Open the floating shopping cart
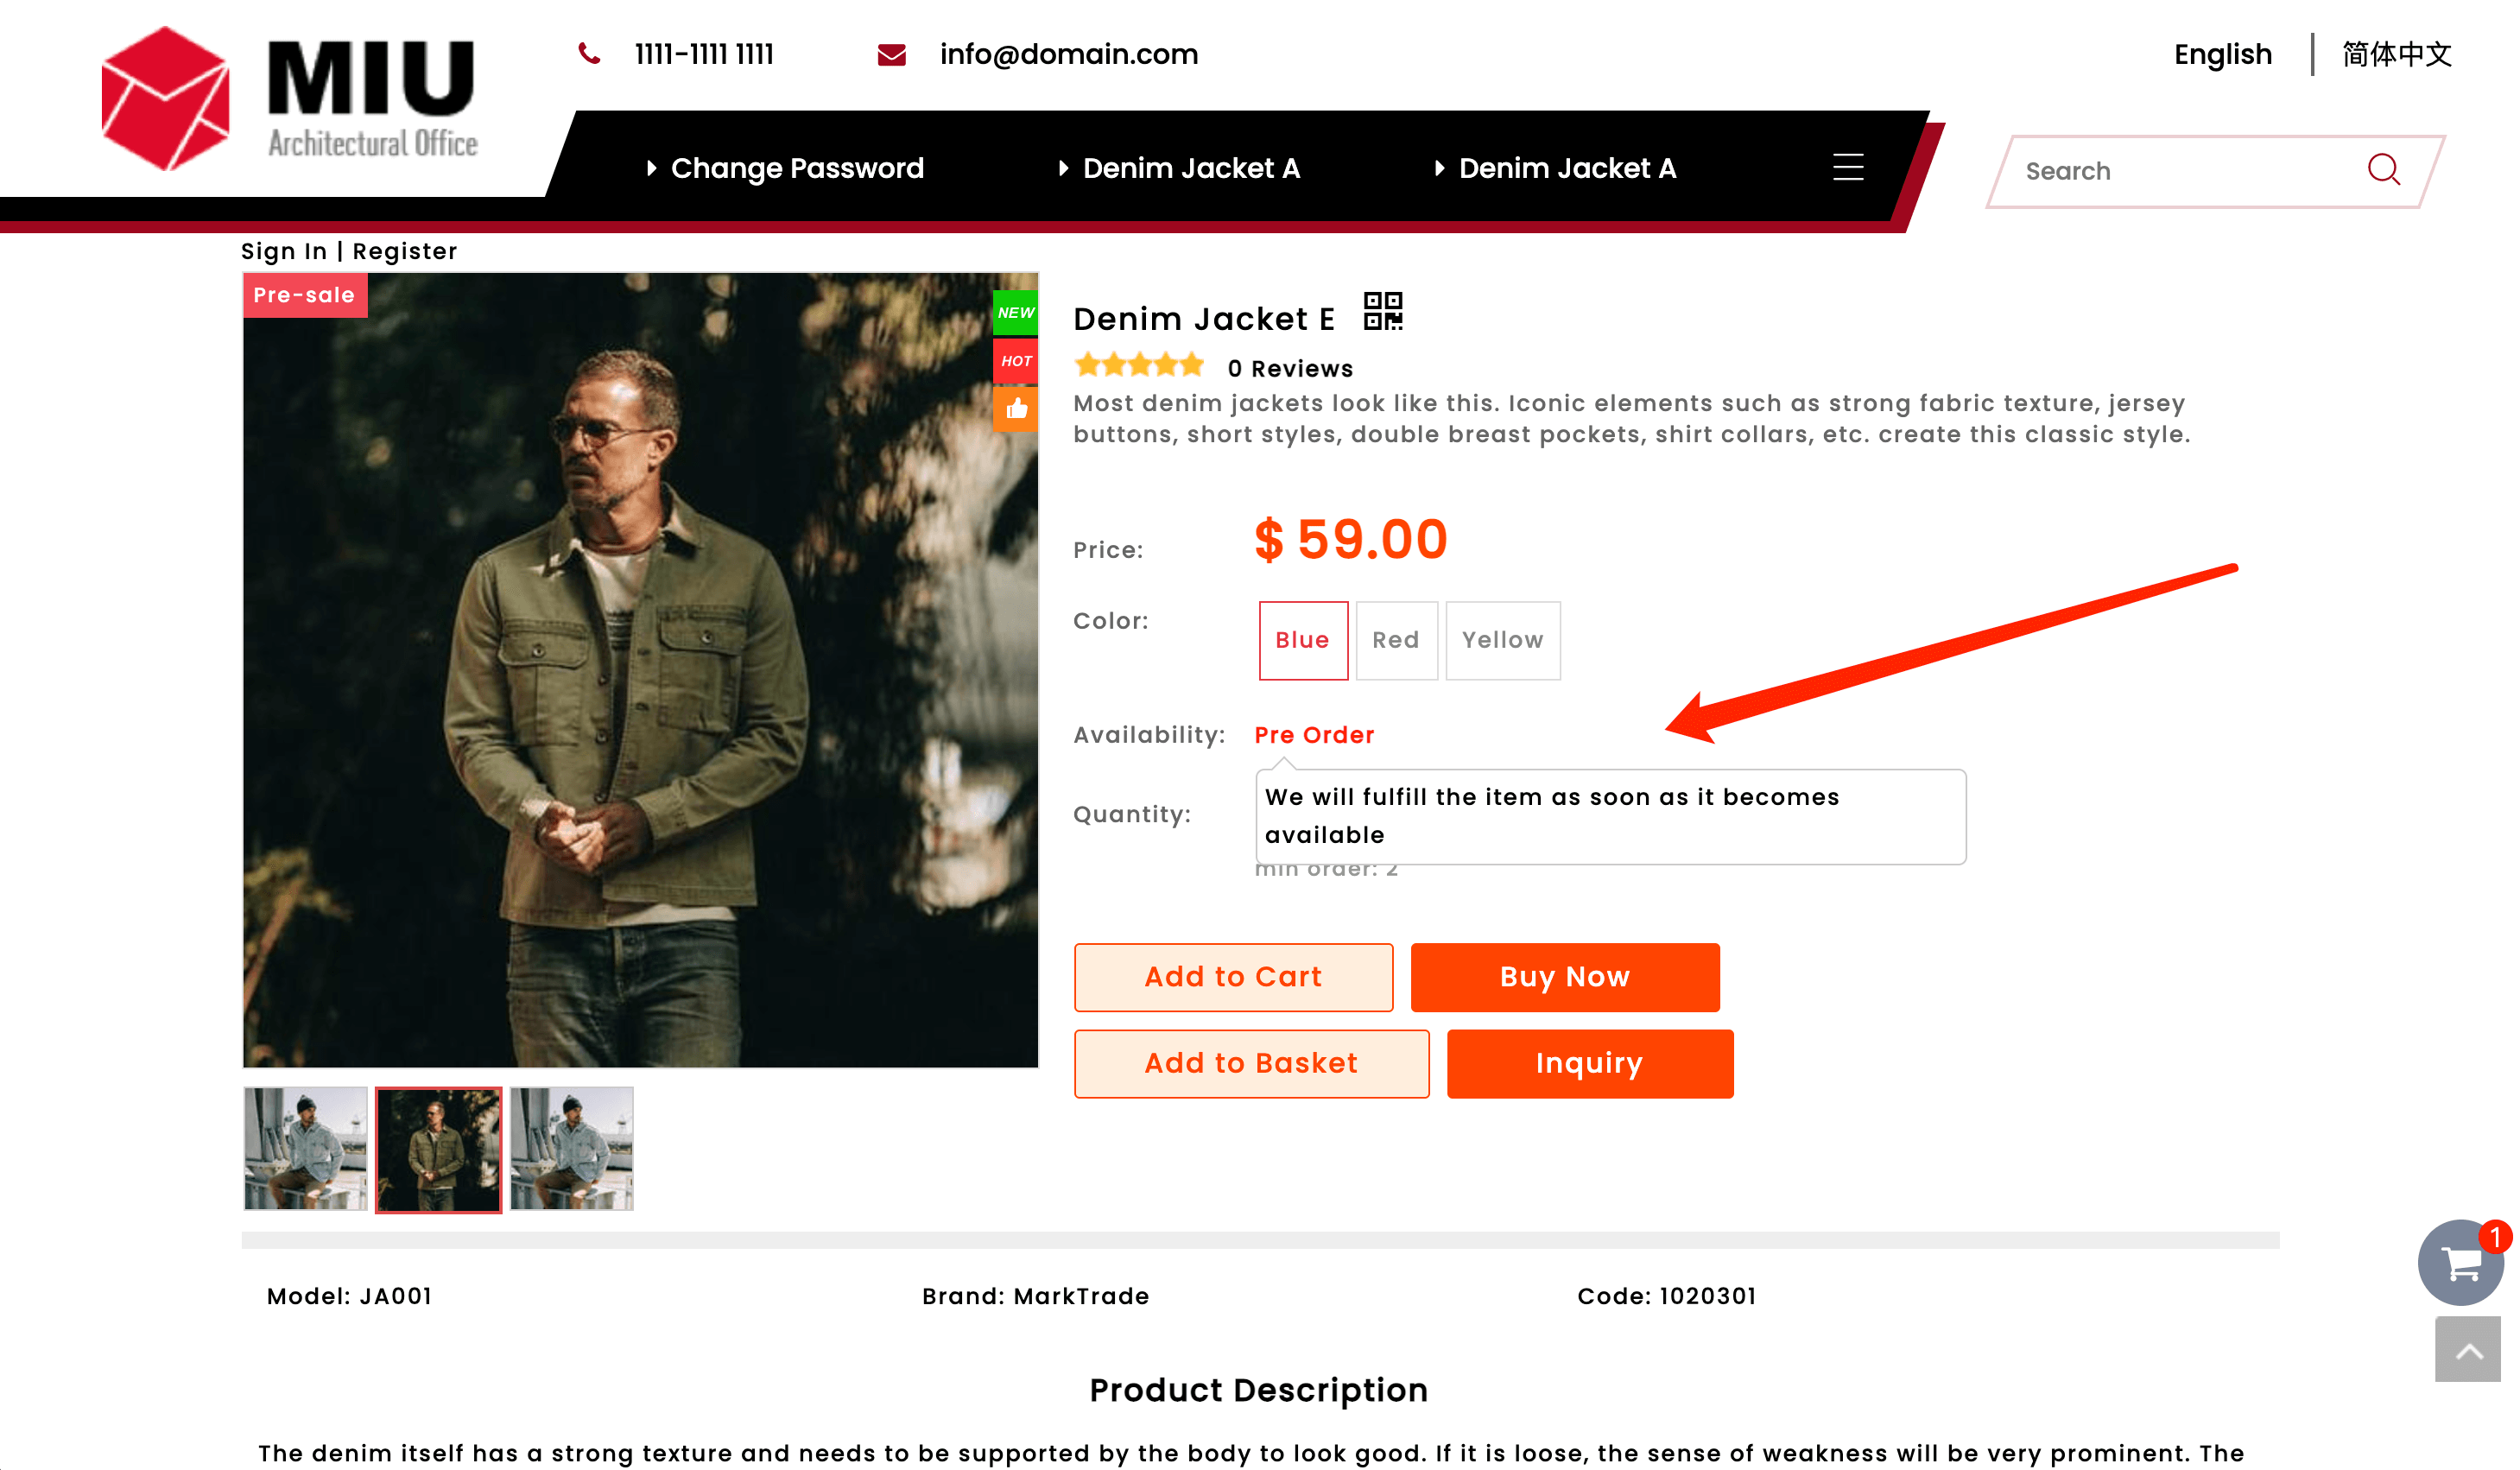Screen dimensions: 2520x1470 tap(2459, 1262)
